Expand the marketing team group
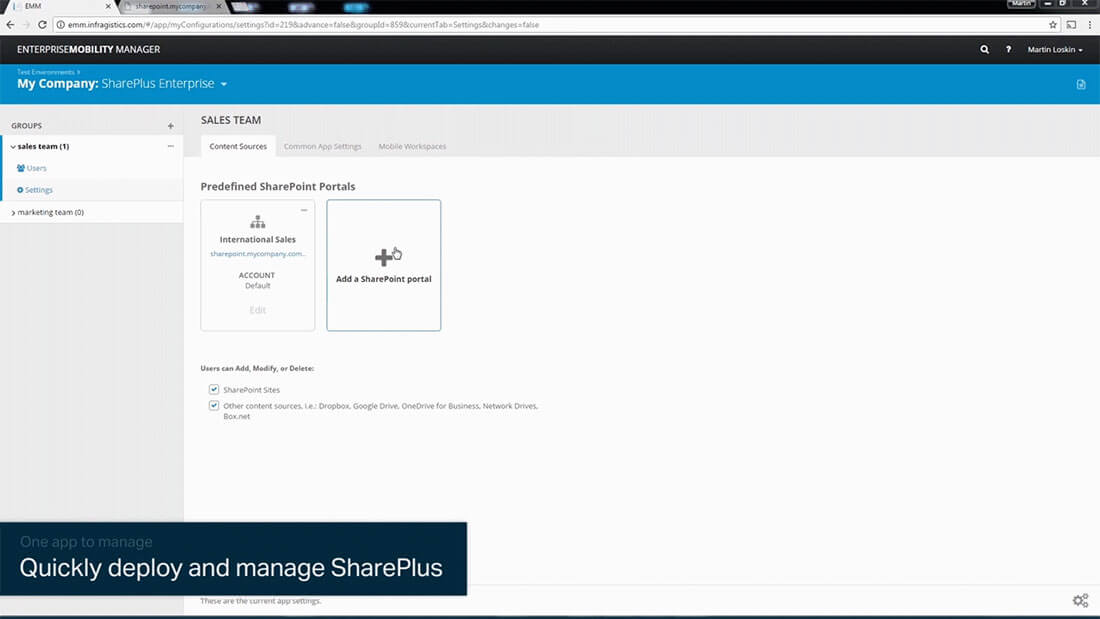Image resolution: width=1100 pixels, height=619 pixels. click(13, 213)
